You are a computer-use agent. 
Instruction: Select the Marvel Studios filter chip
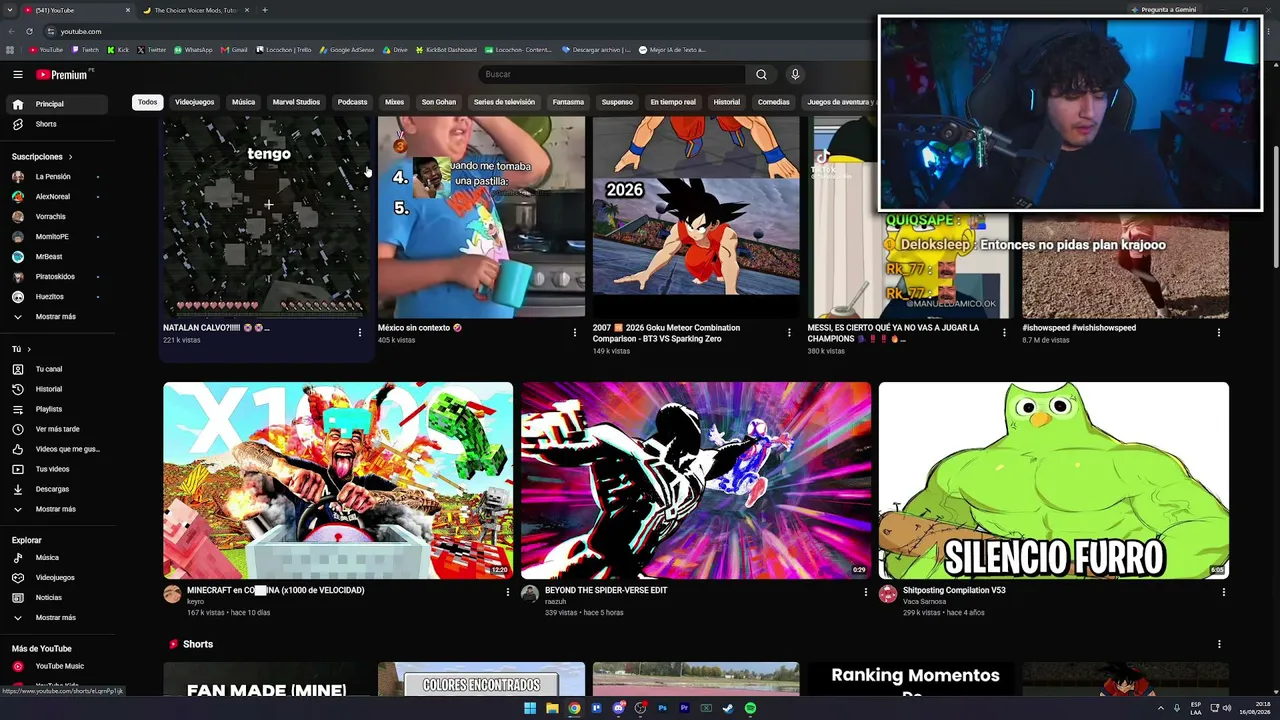pos(296,102)
